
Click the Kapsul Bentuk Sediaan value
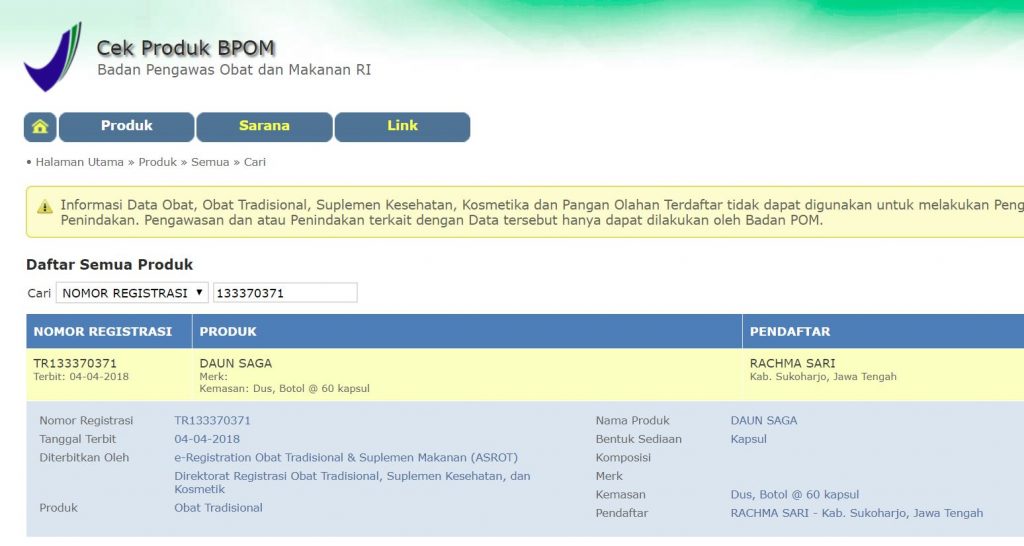(748, 439)
